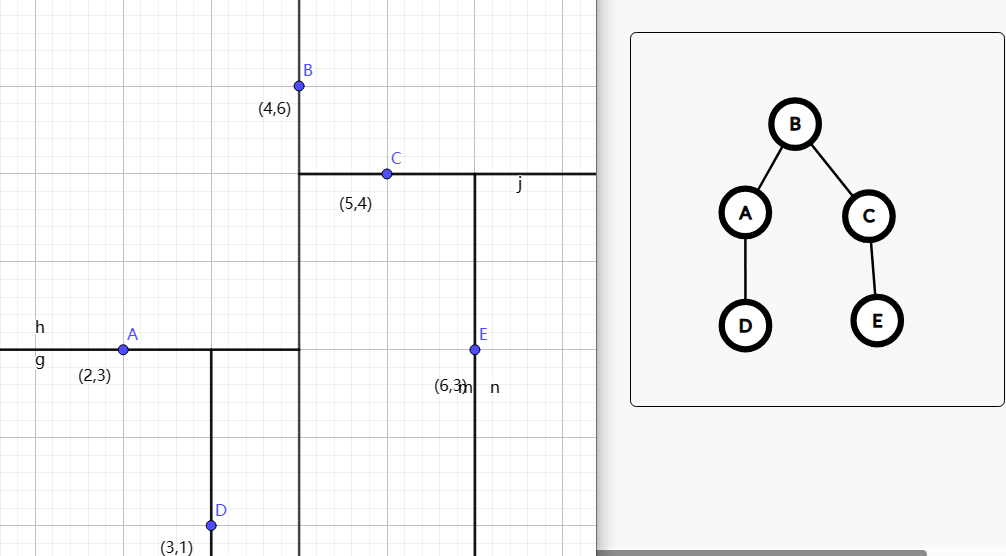The height and width of the screenshot is (556, 1006).
Task: Click node C in the tree diagram
Action: click(869, 215)
